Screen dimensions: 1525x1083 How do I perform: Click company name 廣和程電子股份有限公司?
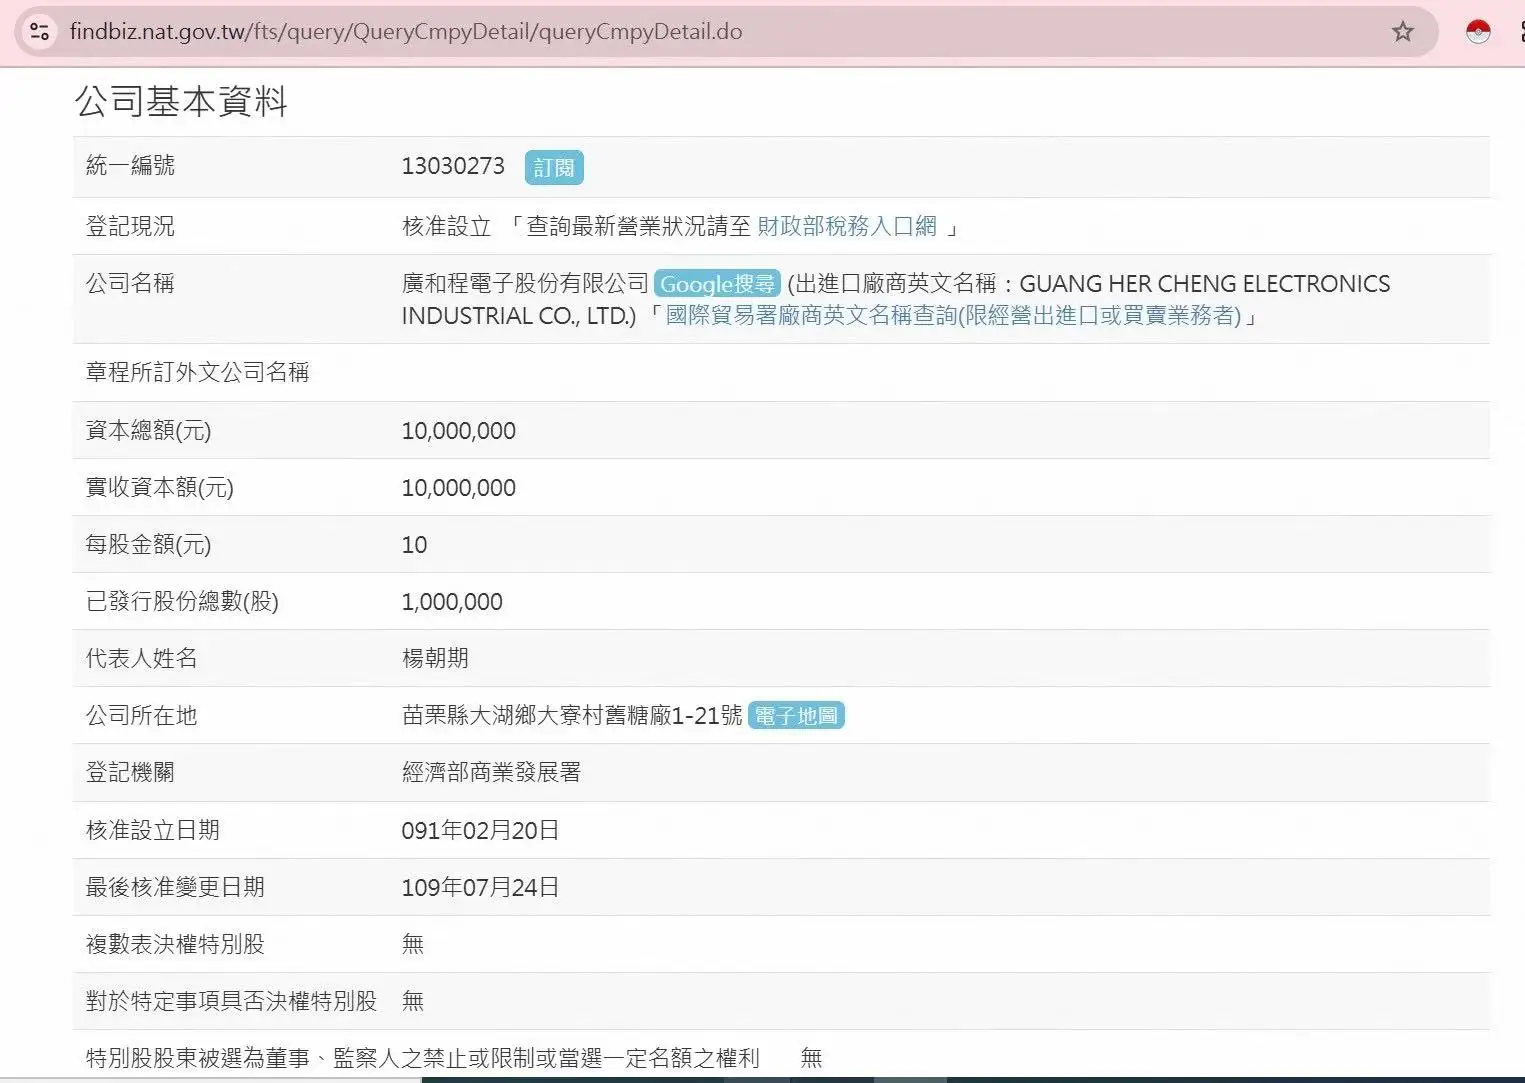point(525,284)
